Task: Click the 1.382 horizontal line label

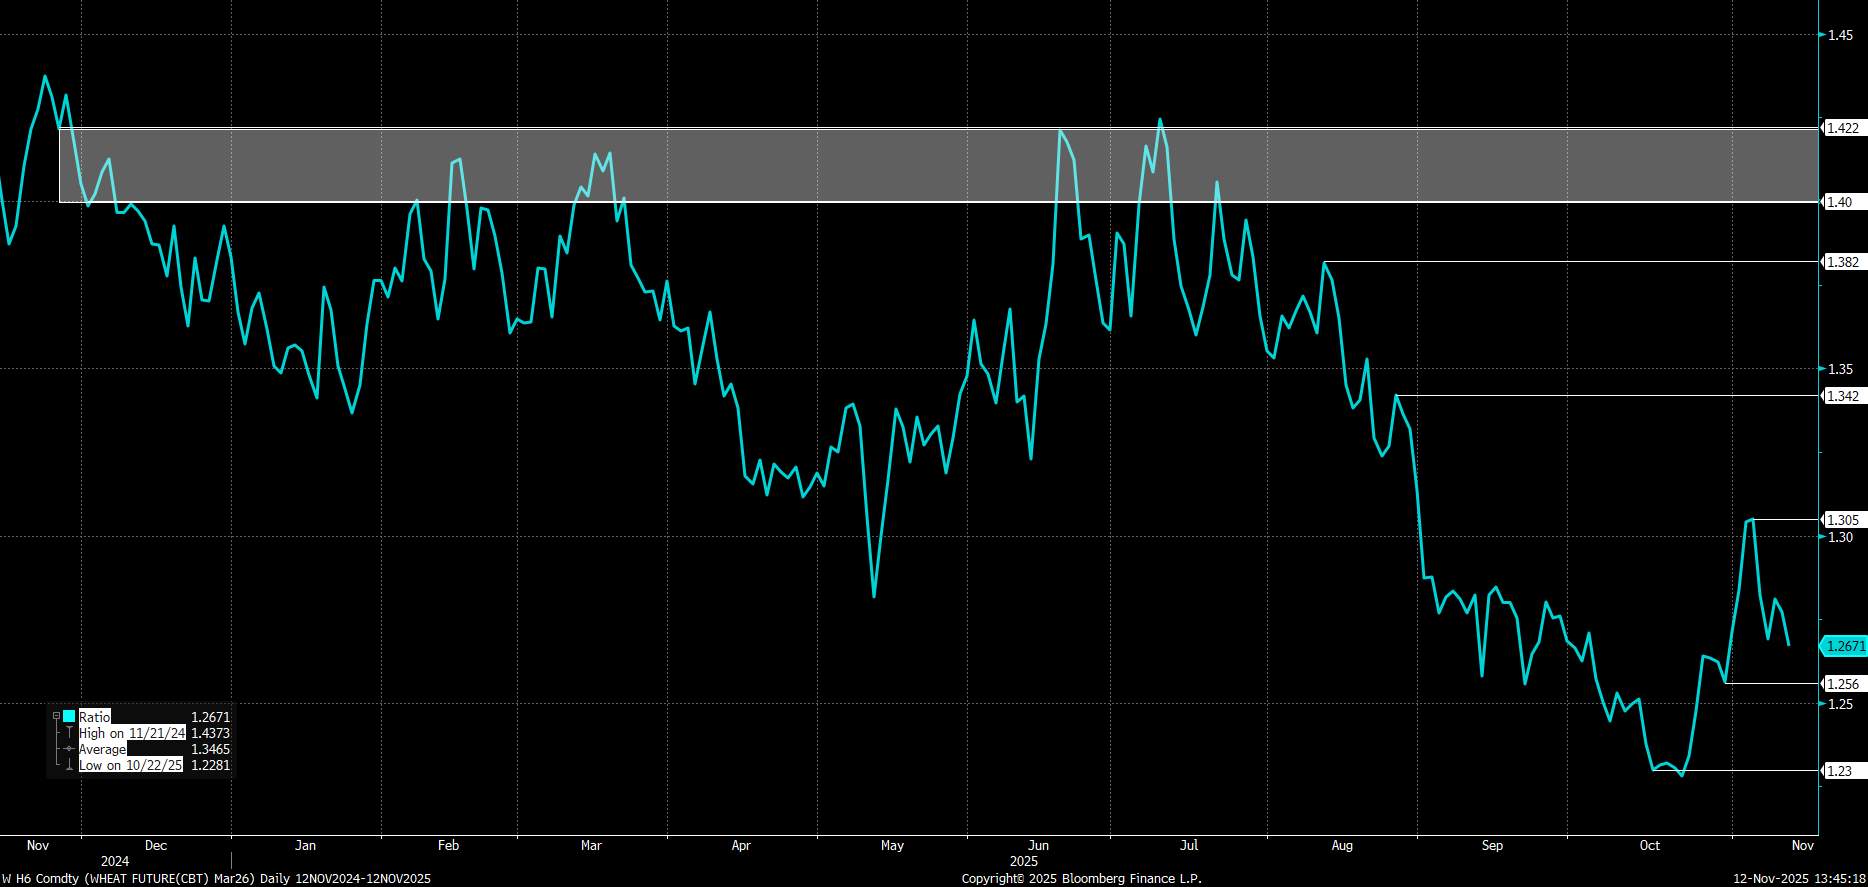Action: 1842,262
